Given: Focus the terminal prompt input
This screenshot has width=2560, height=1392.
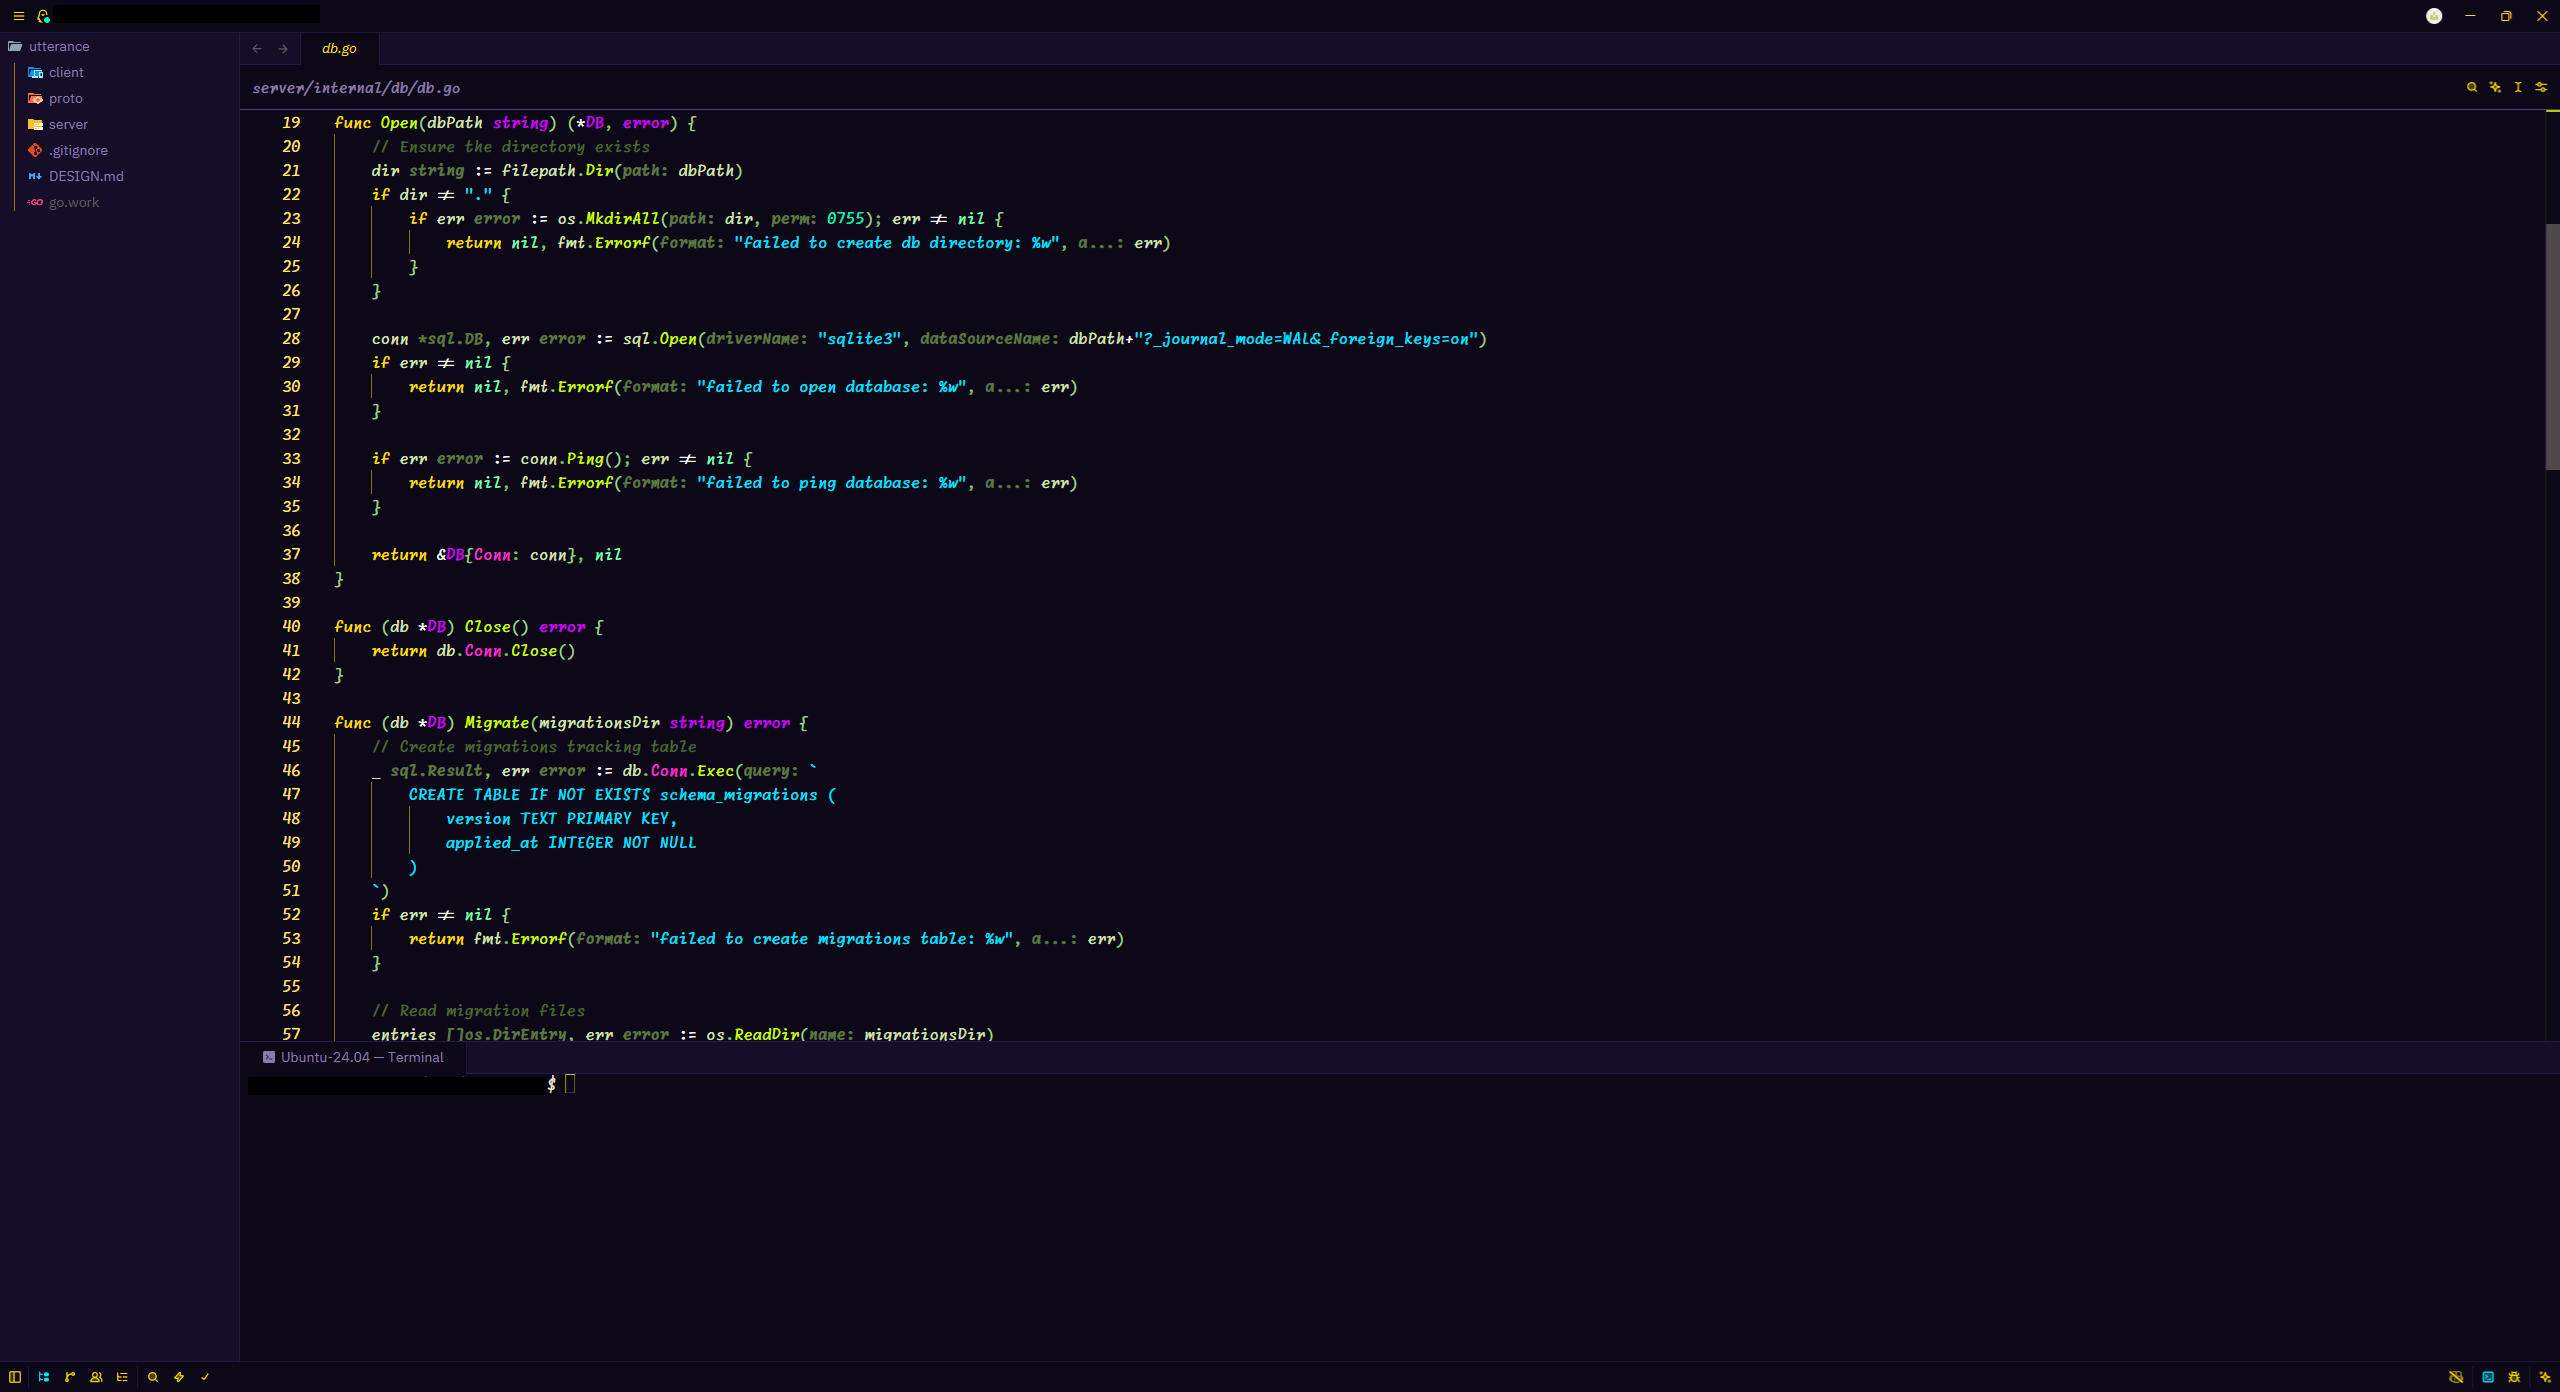Looking at the screenshot, I should (x=570, y=1084).
